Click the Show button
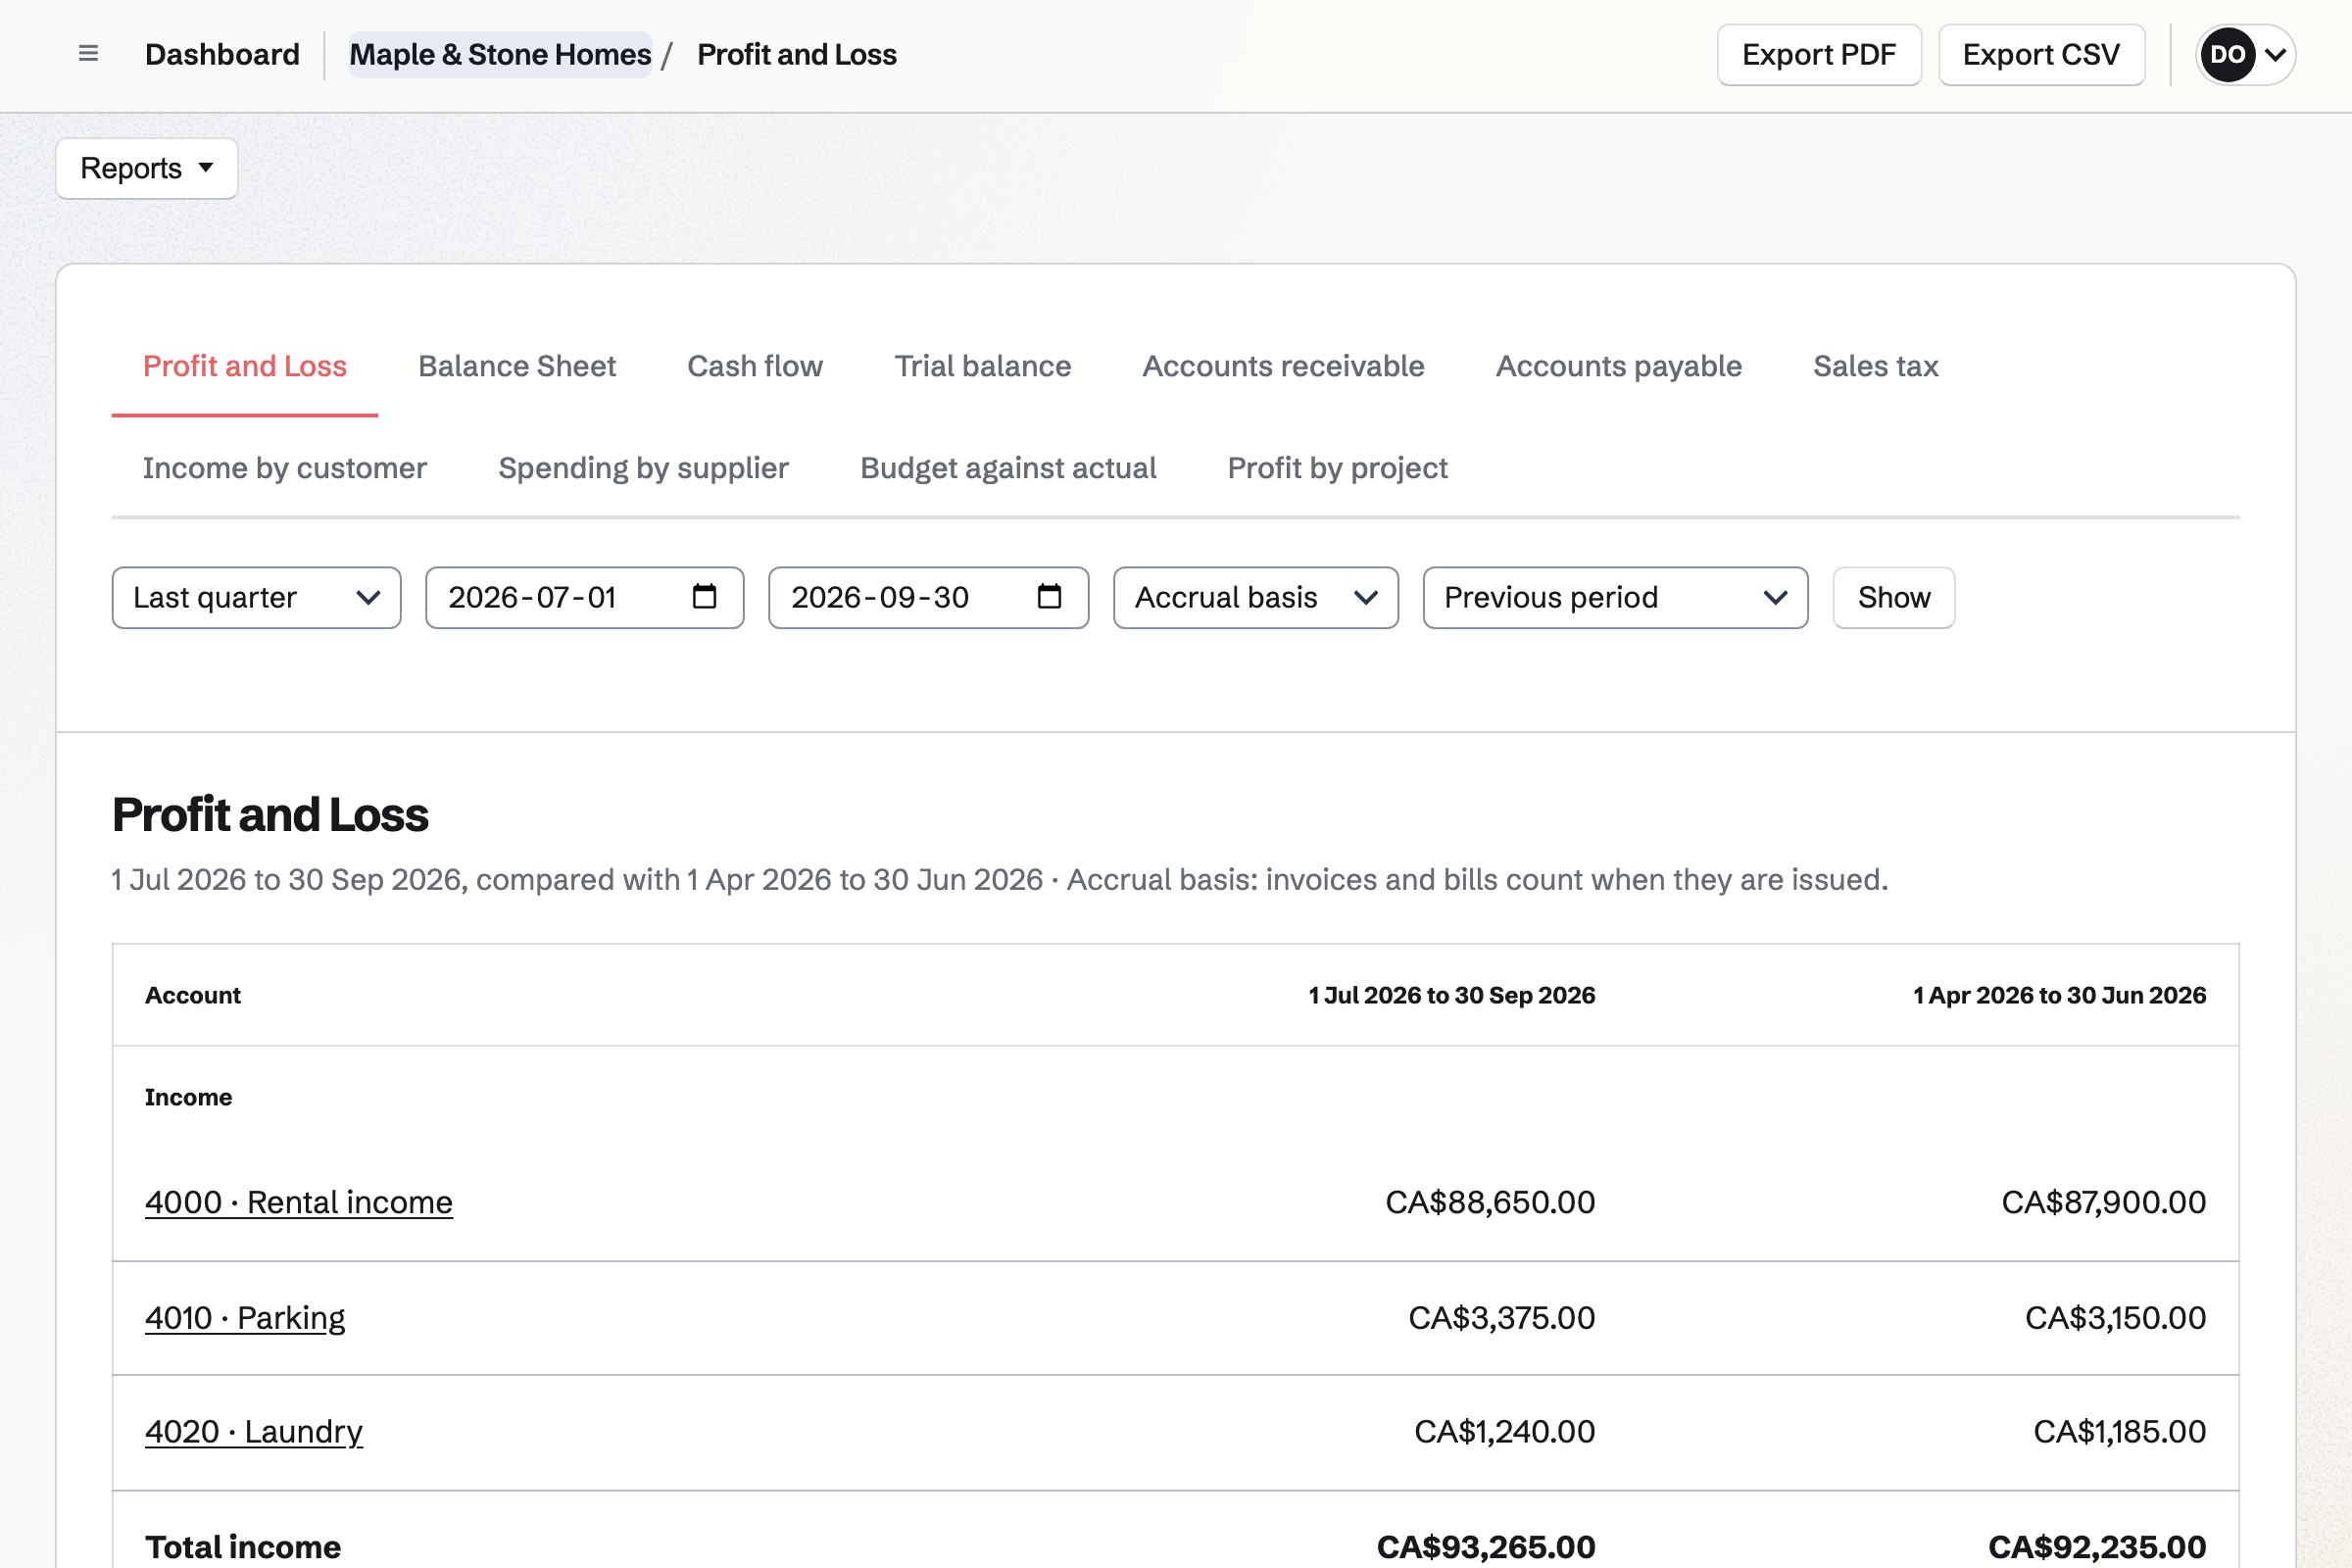The height and width of the screenshot is (1568, 2352). pyautogui.click(x=1894, y=598)
